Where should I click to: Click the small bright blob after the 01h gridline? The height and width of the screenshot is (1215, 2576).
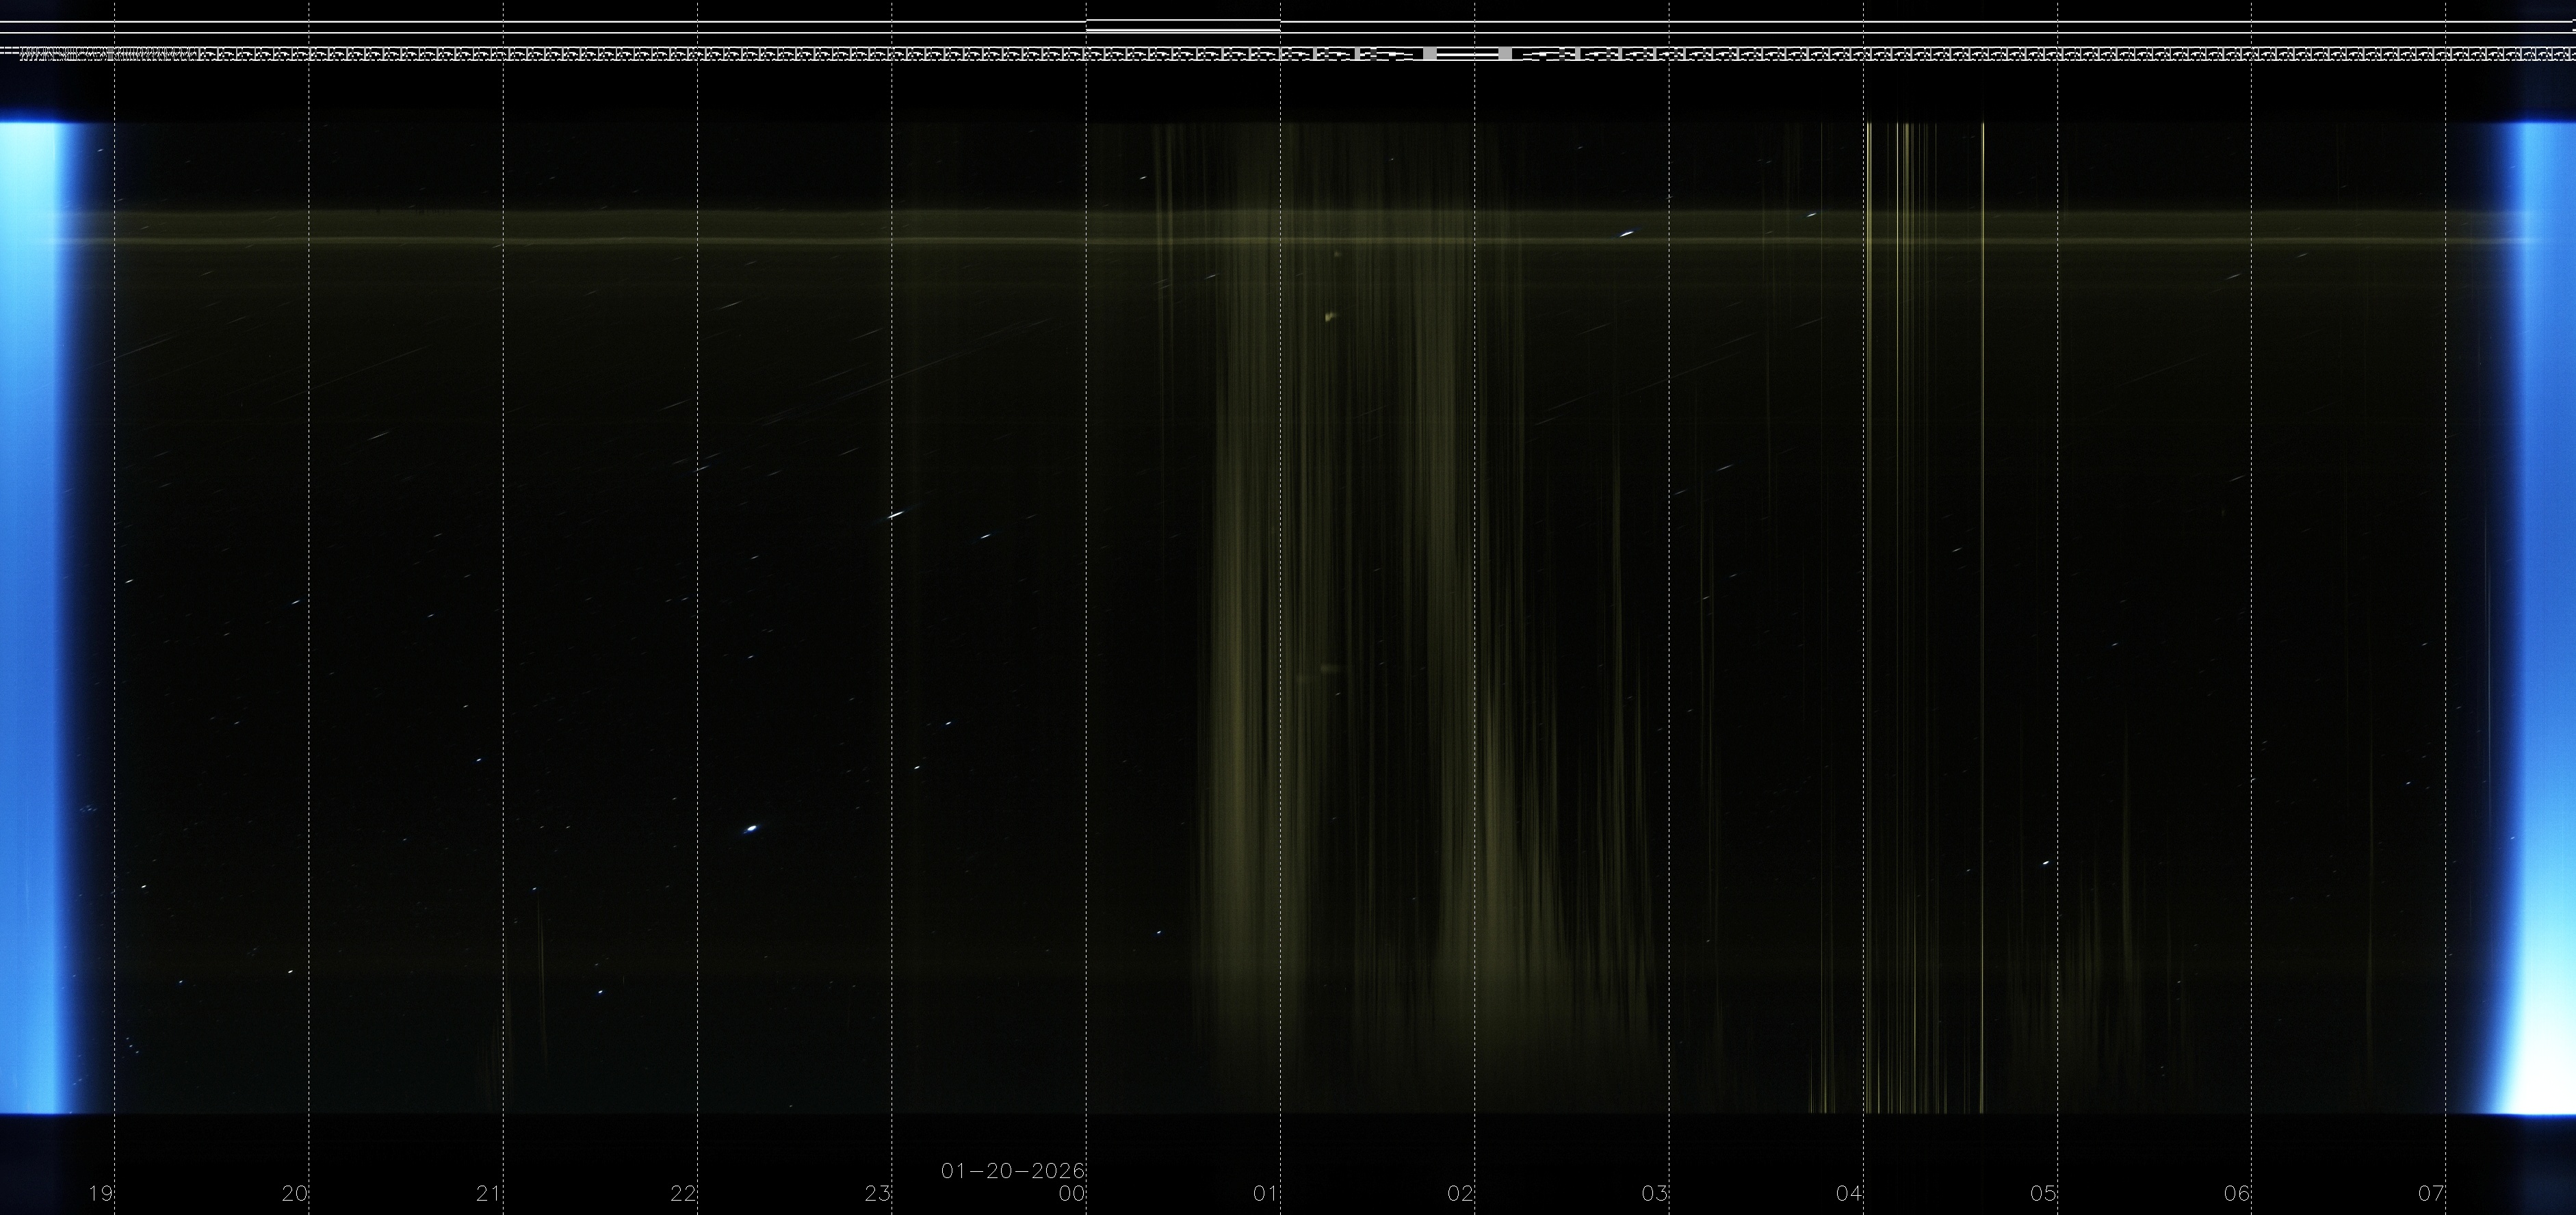pos(1329,317)
